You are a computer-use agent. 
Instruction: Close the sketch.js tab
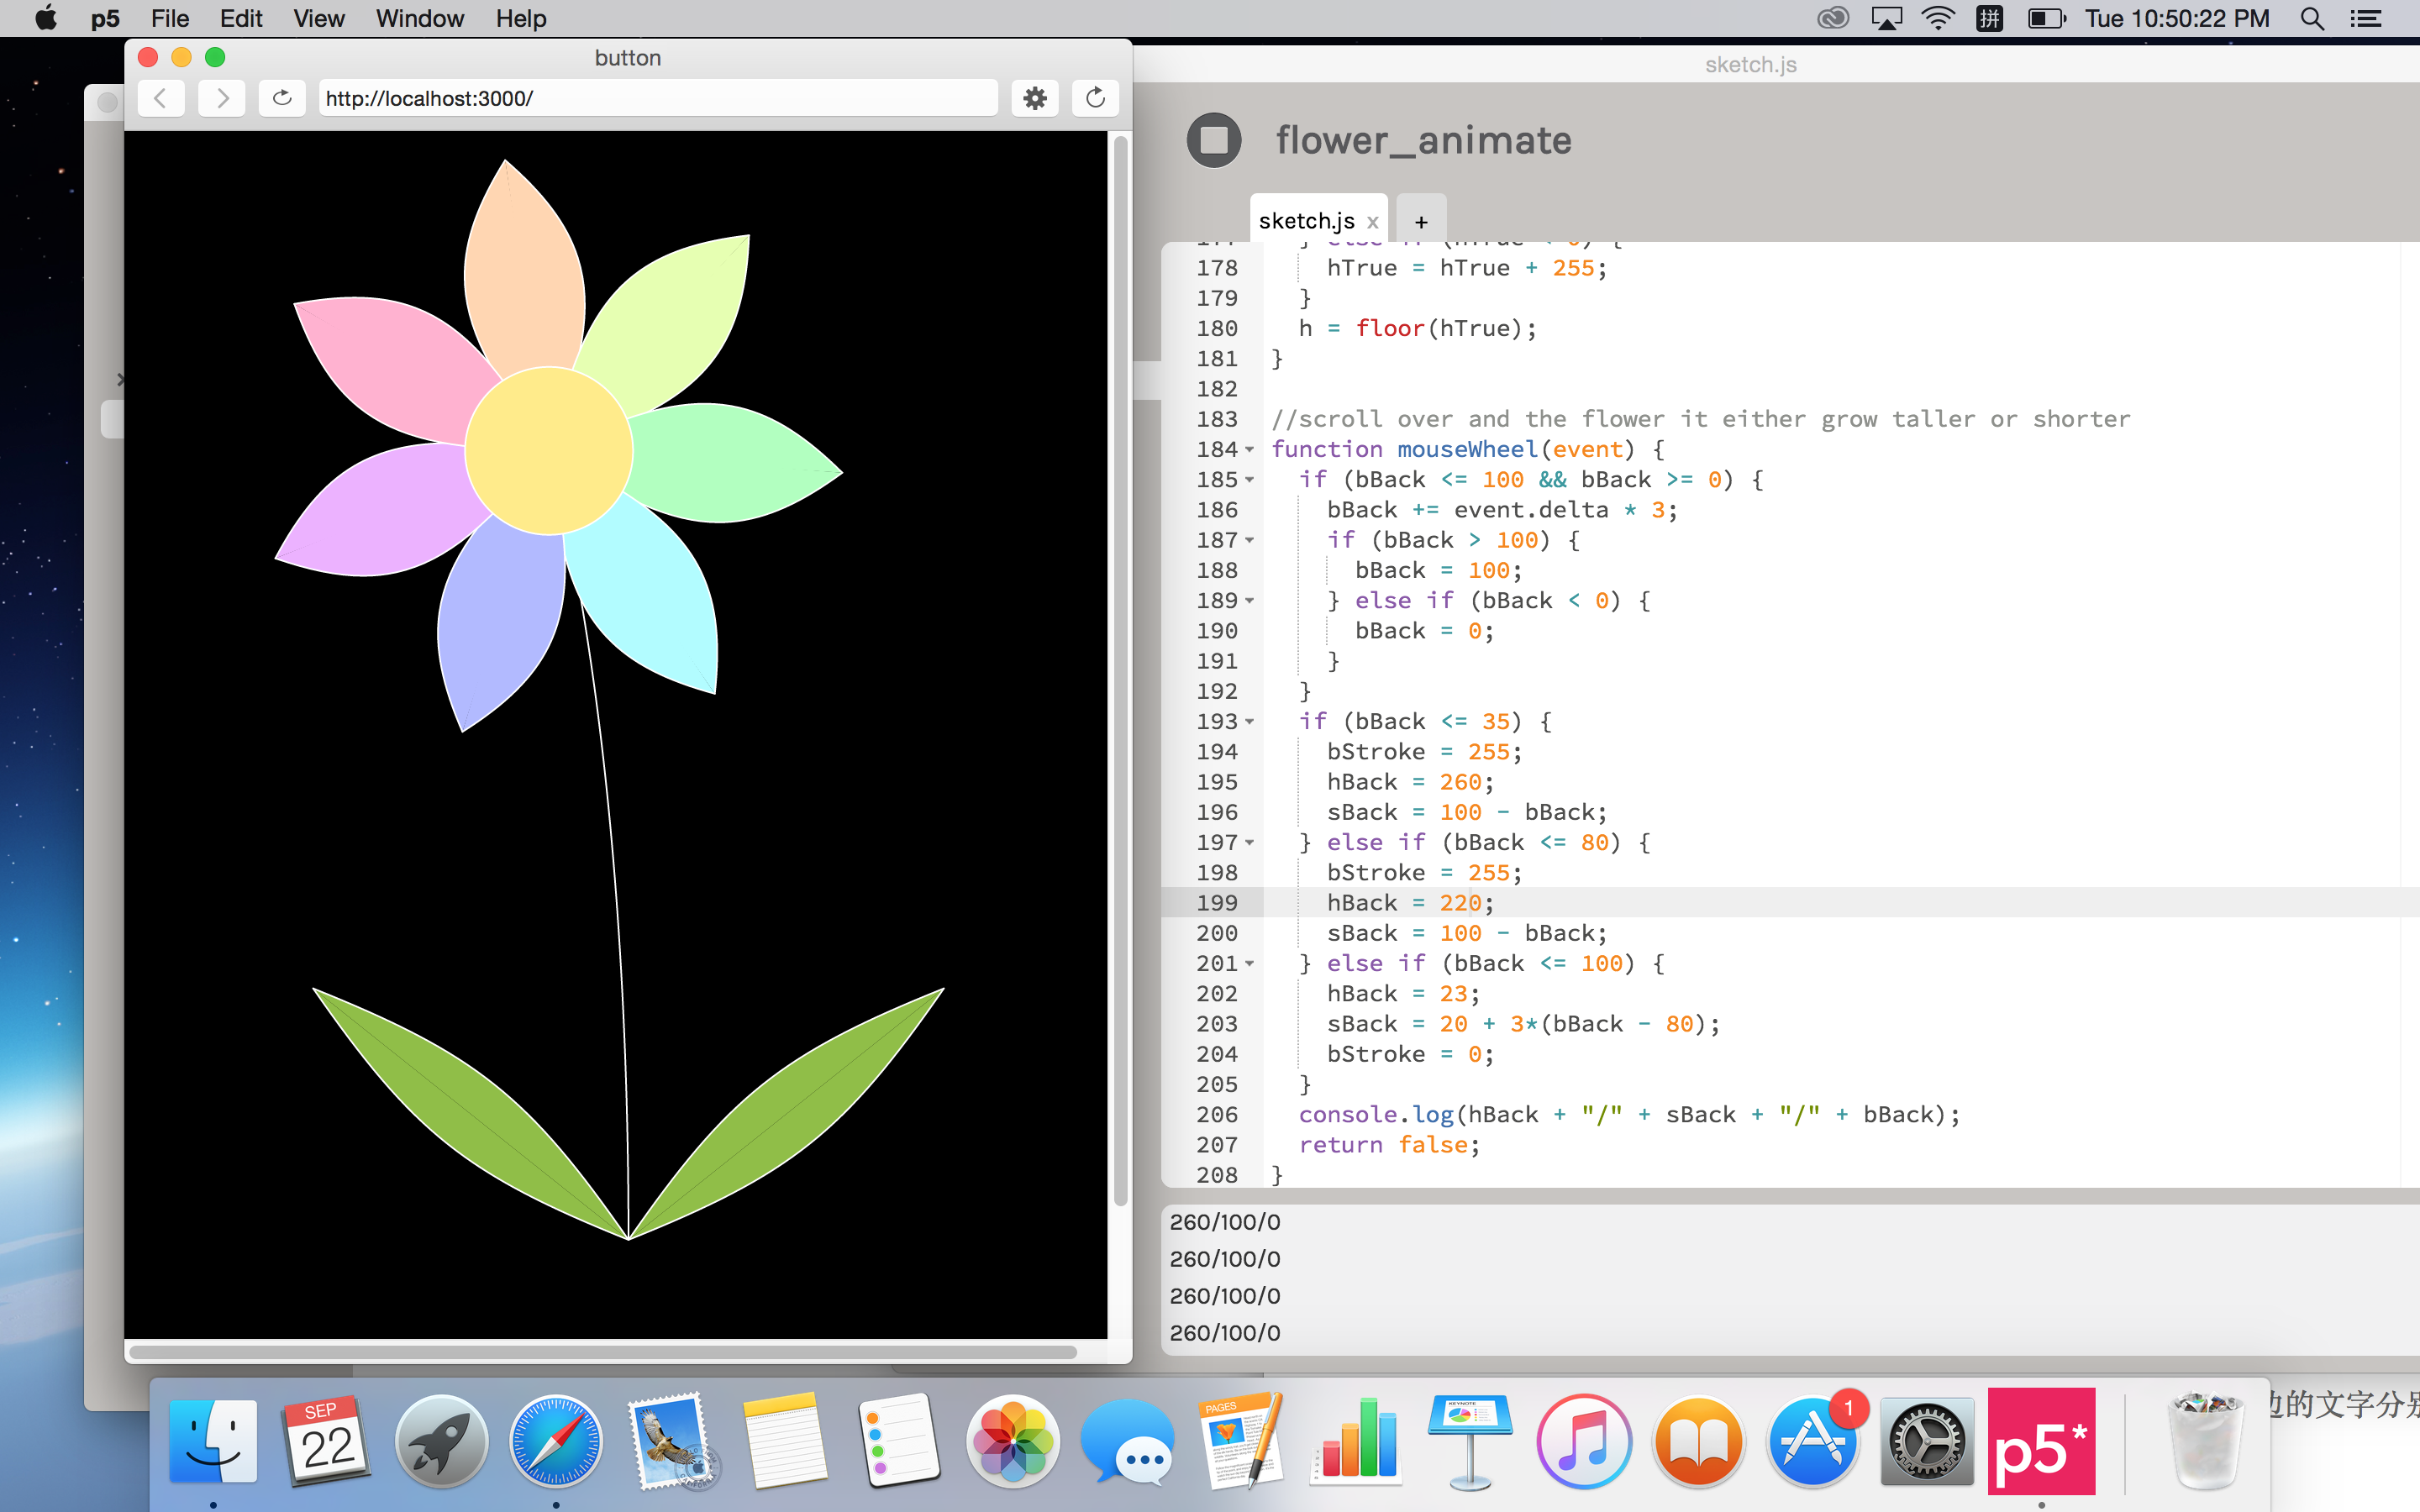[1373, 222]
